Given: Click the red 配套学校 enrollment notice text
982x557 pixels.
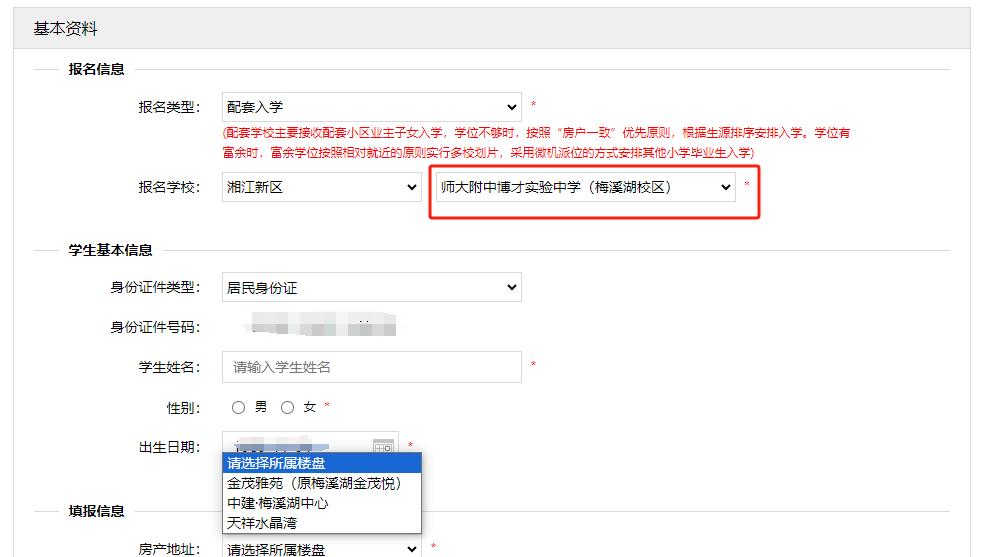Looking at the screenshot, I should point(536,143).
